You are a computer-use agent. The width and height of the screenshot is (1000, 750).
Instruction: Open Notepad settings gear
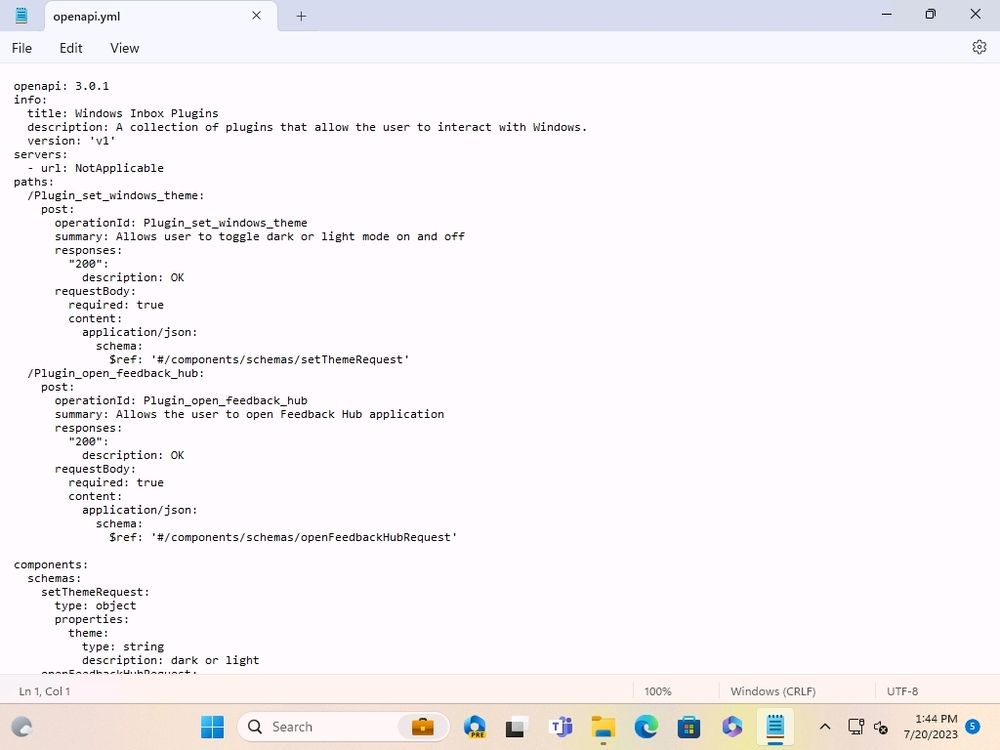979,47
